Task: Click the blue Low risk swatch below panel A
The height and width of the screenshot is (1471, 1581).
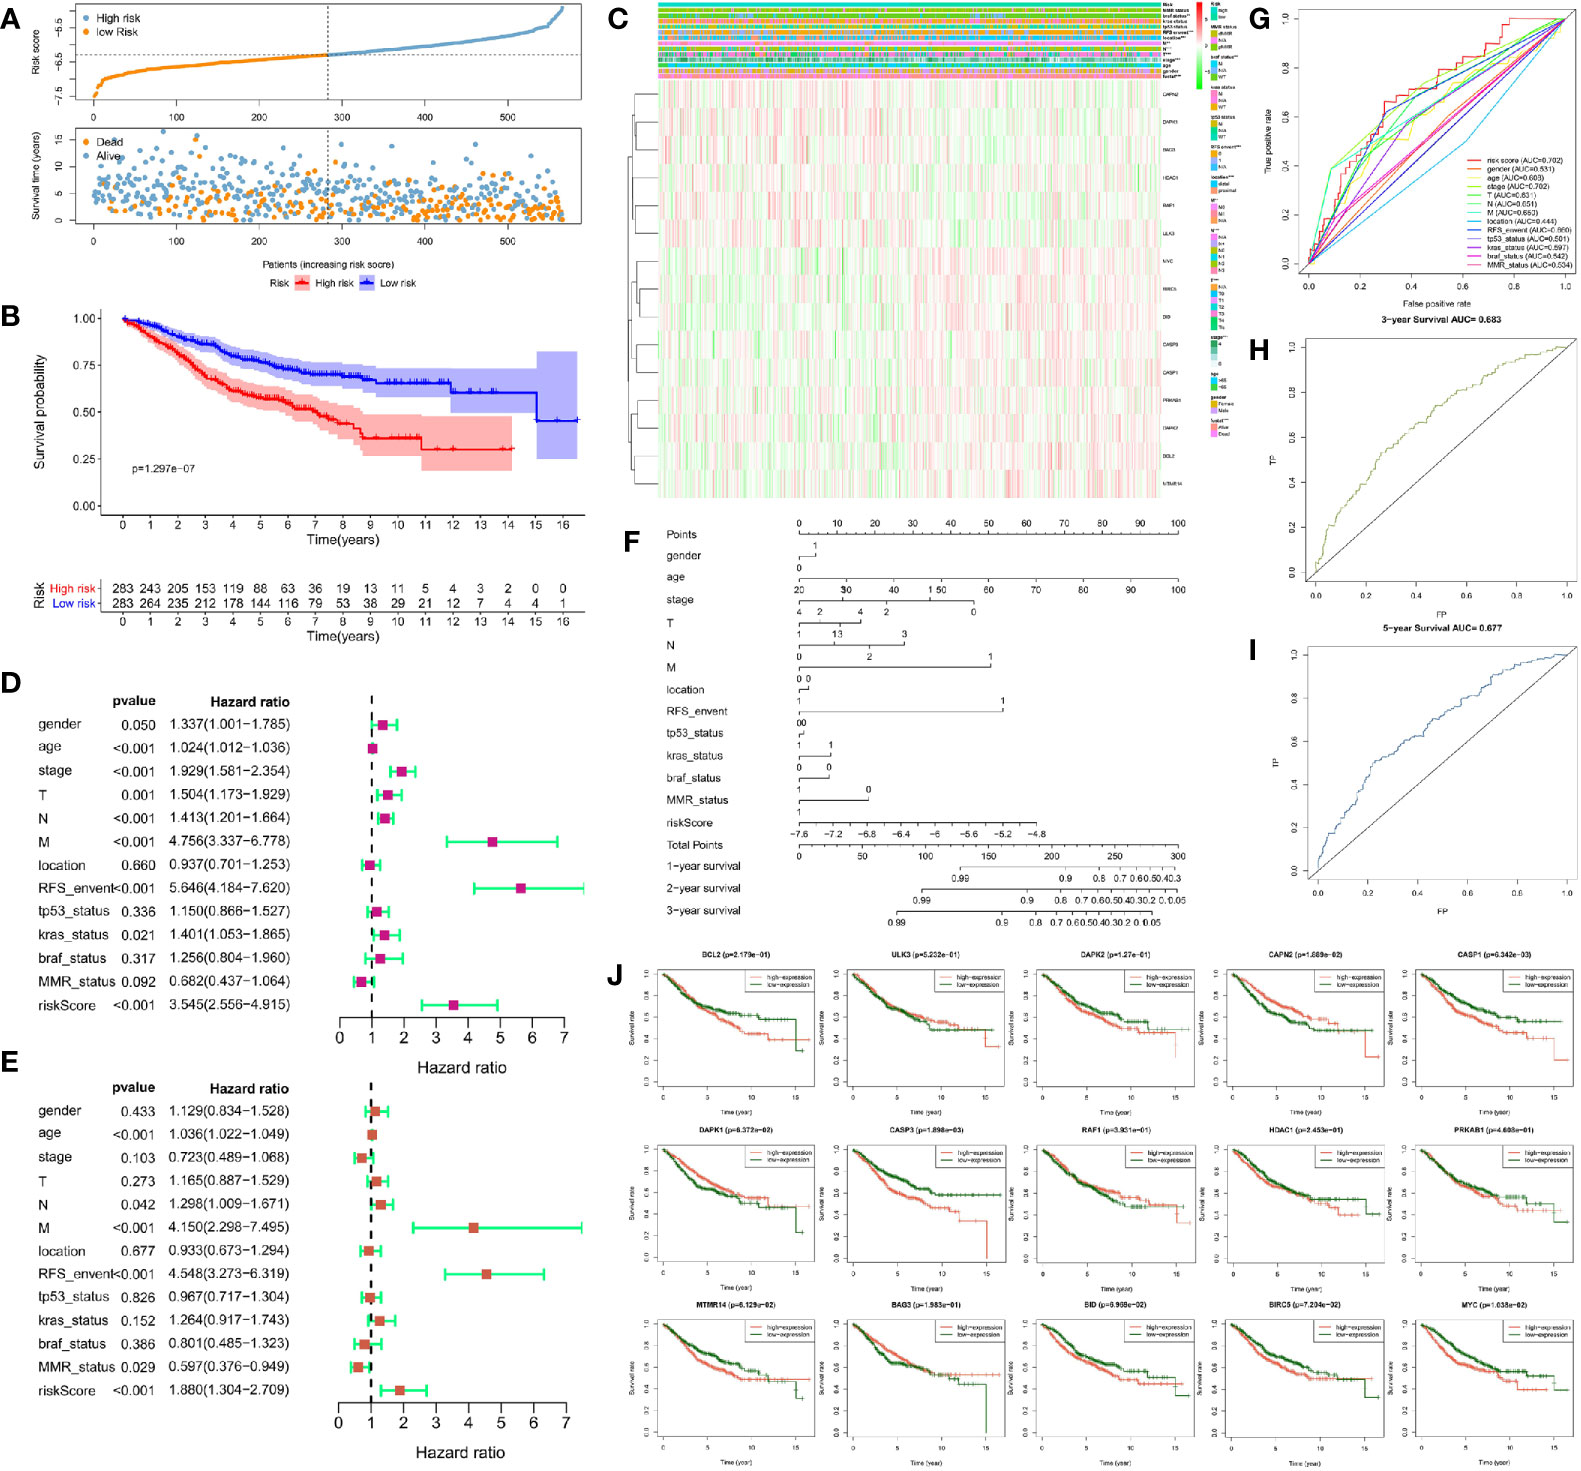Action: click(x=367, y=283)
